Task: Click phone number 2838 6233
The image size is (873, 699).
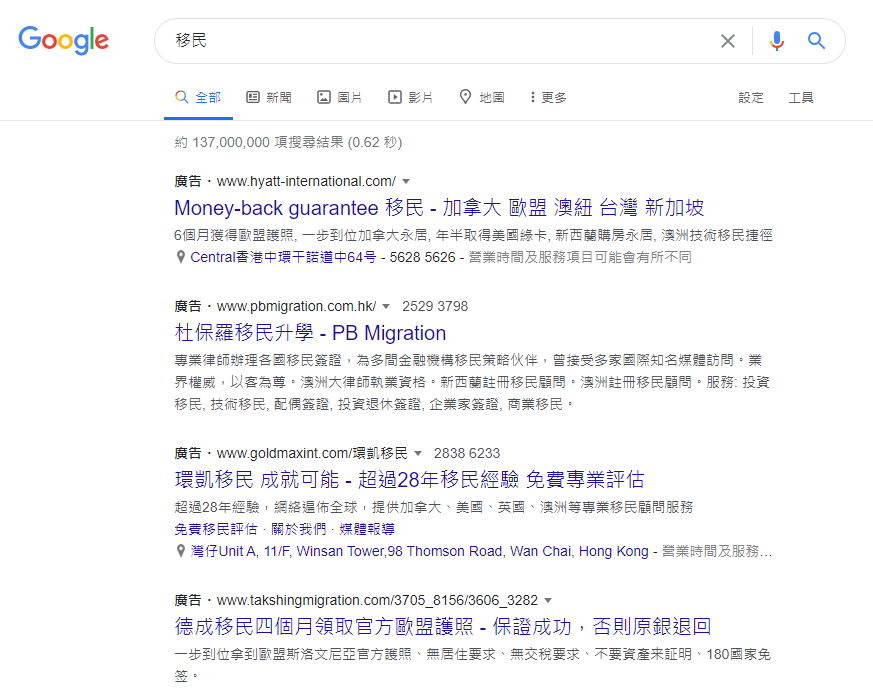Action: pos(467,453)
